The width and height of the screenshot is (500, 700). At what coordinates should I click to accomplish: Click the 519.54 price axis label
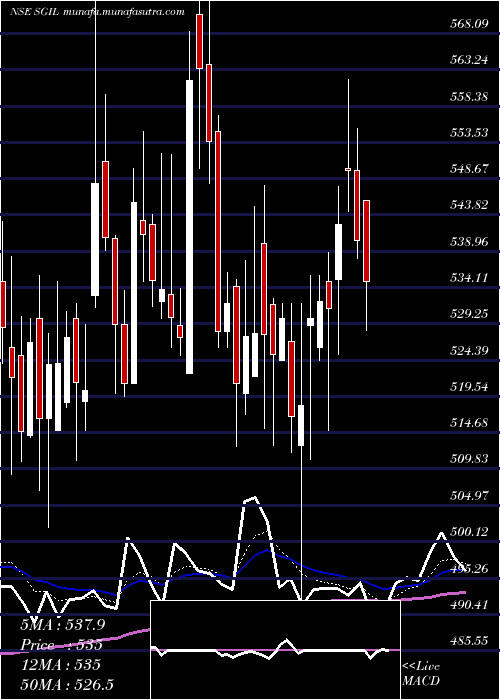tap(468, 387)
